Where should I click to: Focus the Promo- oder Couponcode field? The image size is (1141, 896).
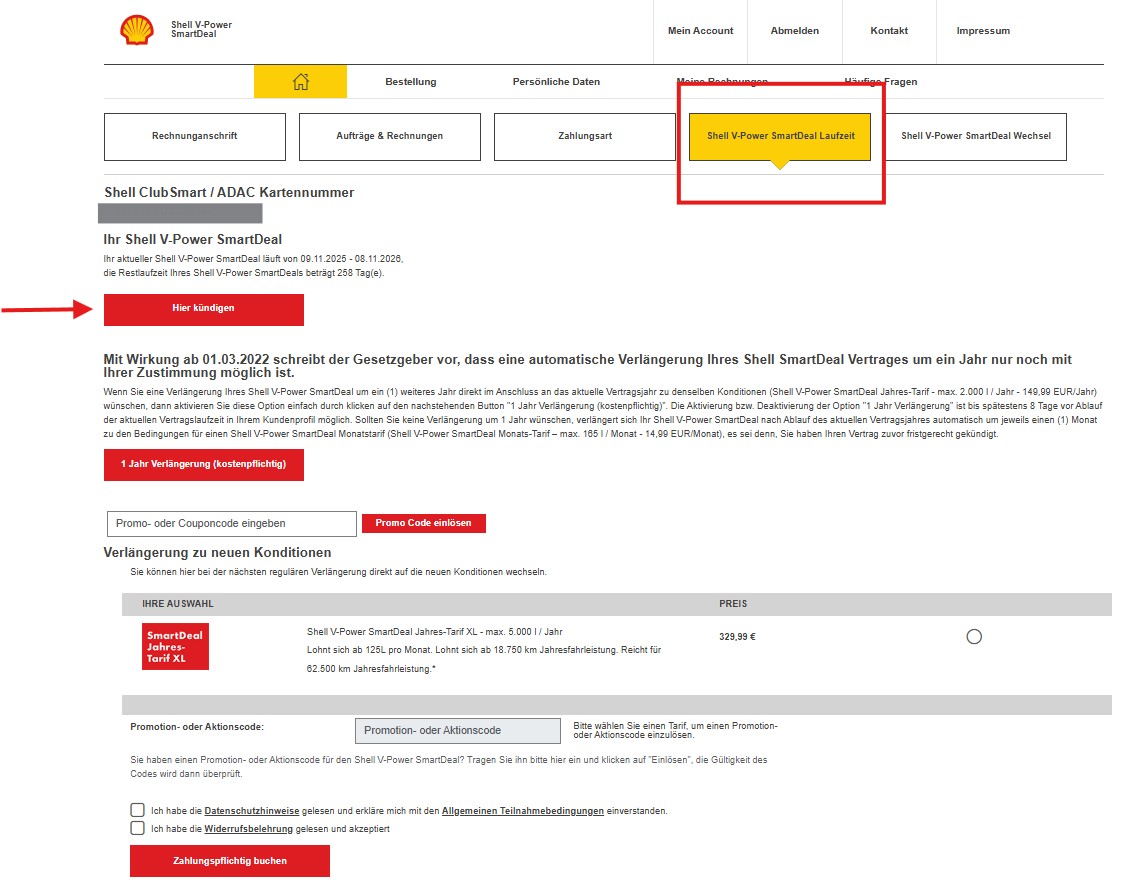pos(231,523)
